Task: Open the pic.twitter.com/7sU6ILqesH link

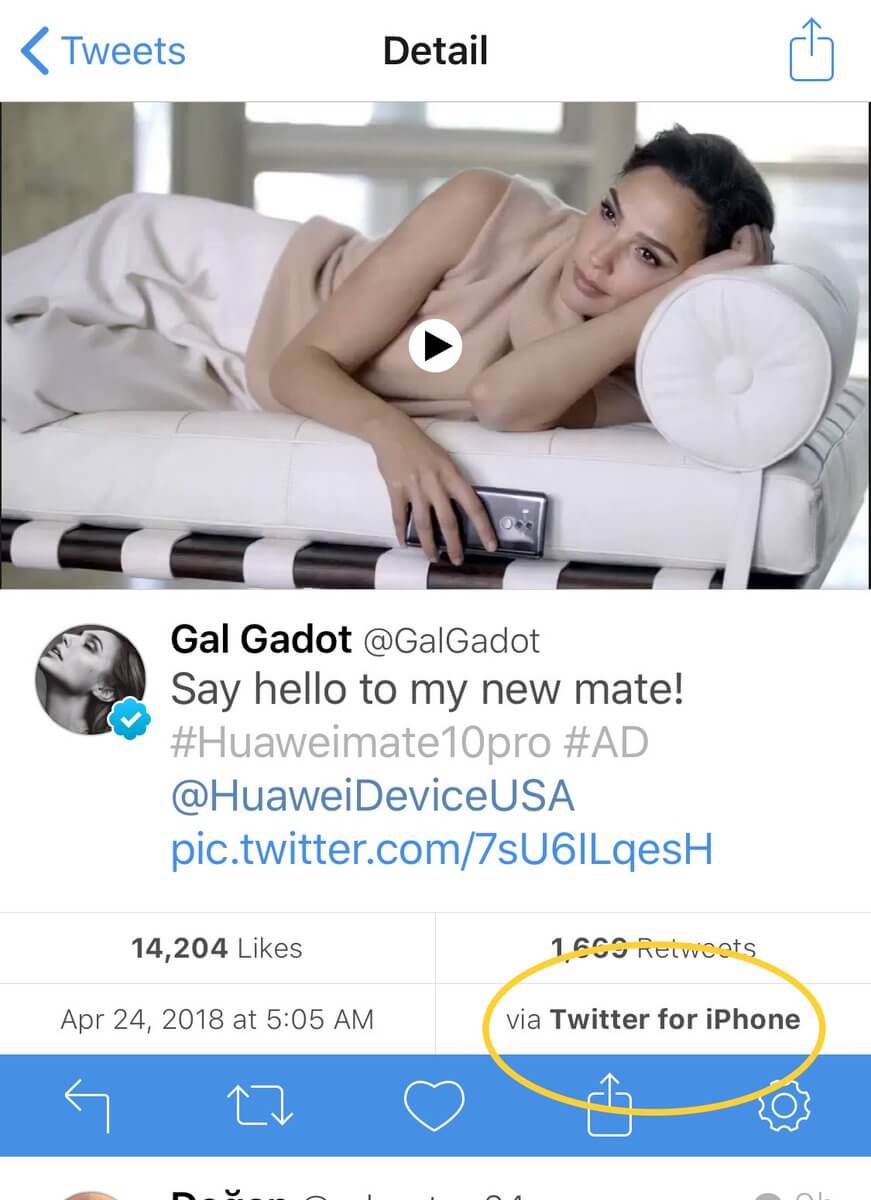Action: point(441,849)
